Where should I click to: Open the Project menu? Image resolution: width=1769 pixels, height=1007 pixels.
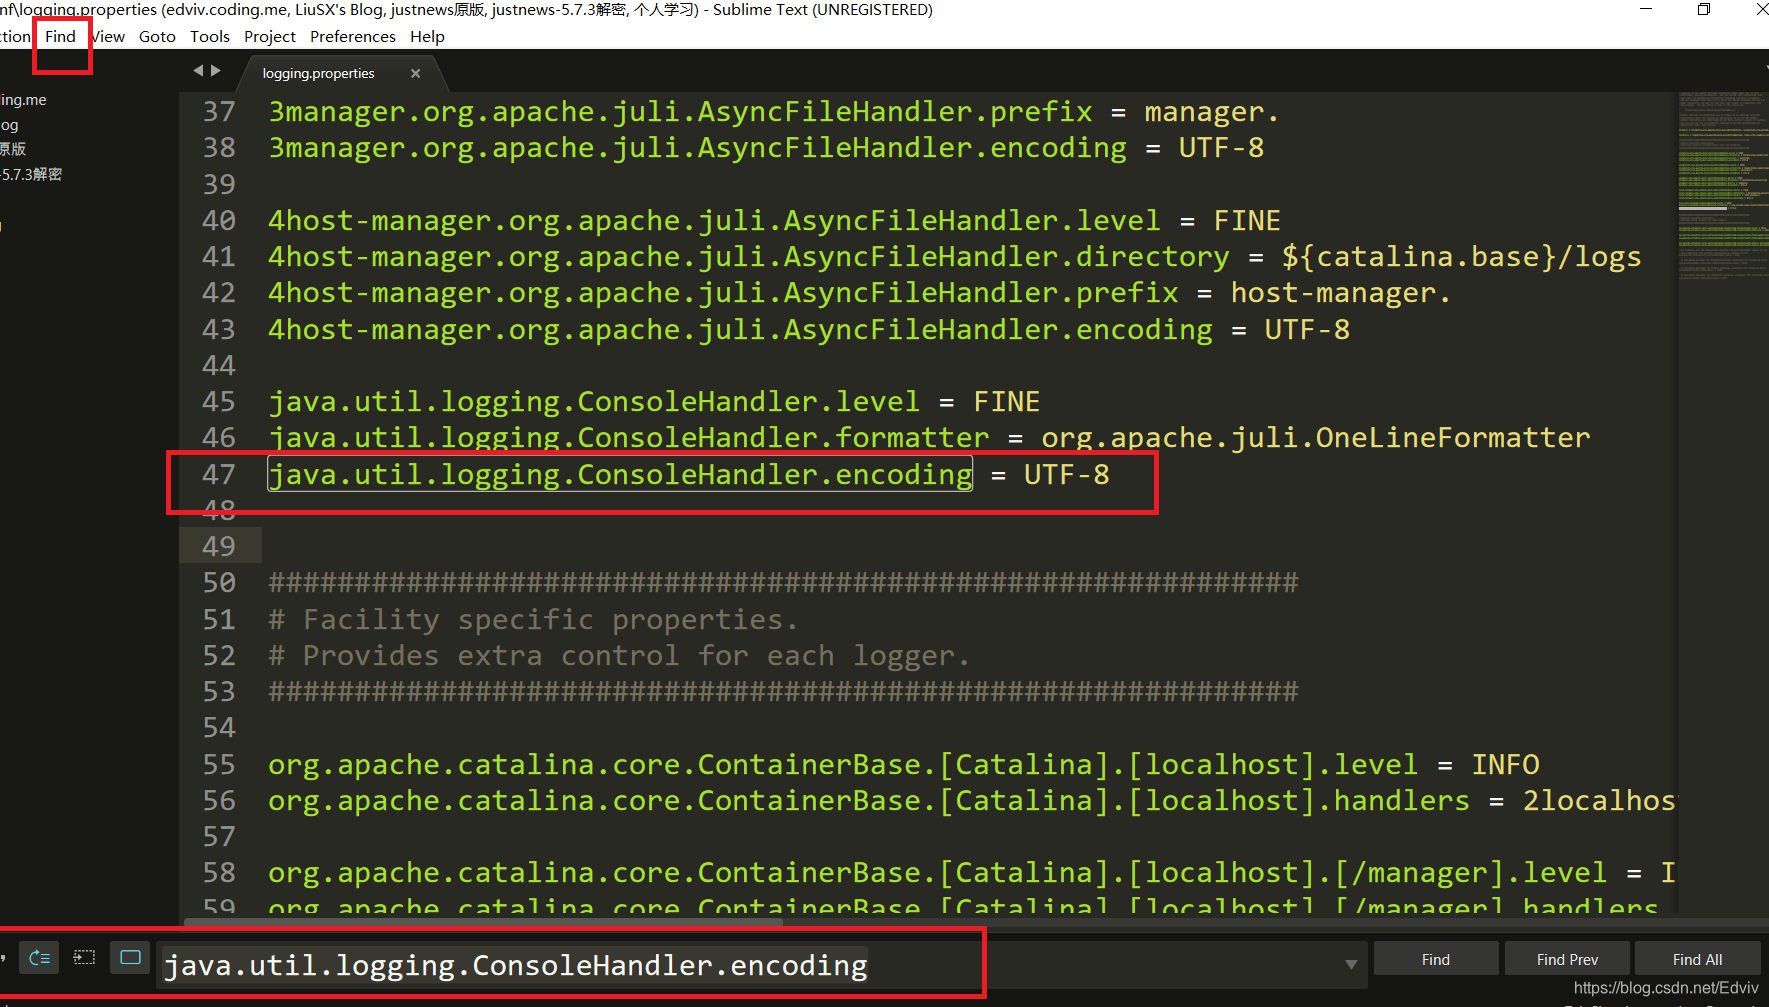tap(270, 37)
